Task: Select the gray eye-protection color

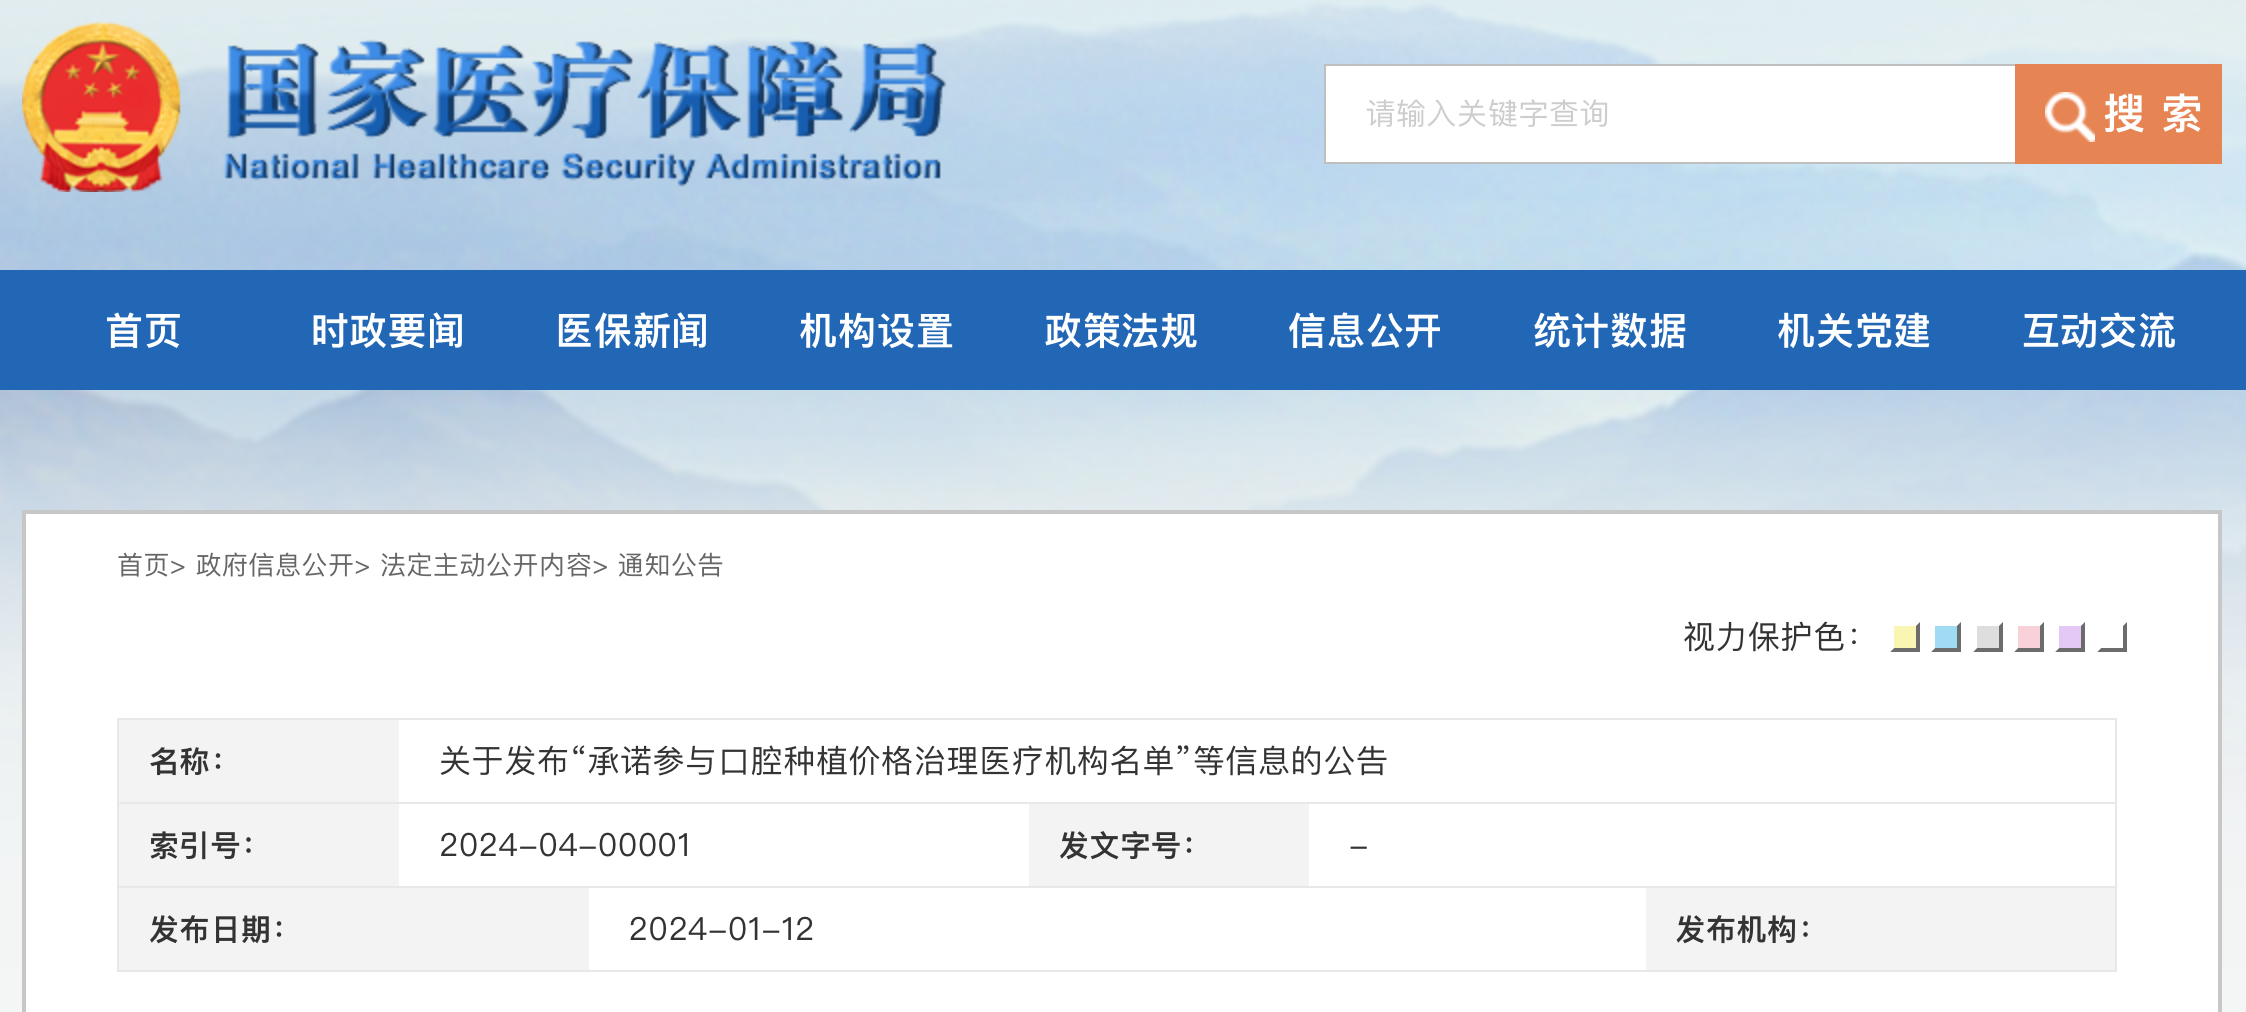Action: coord(1989,637)
